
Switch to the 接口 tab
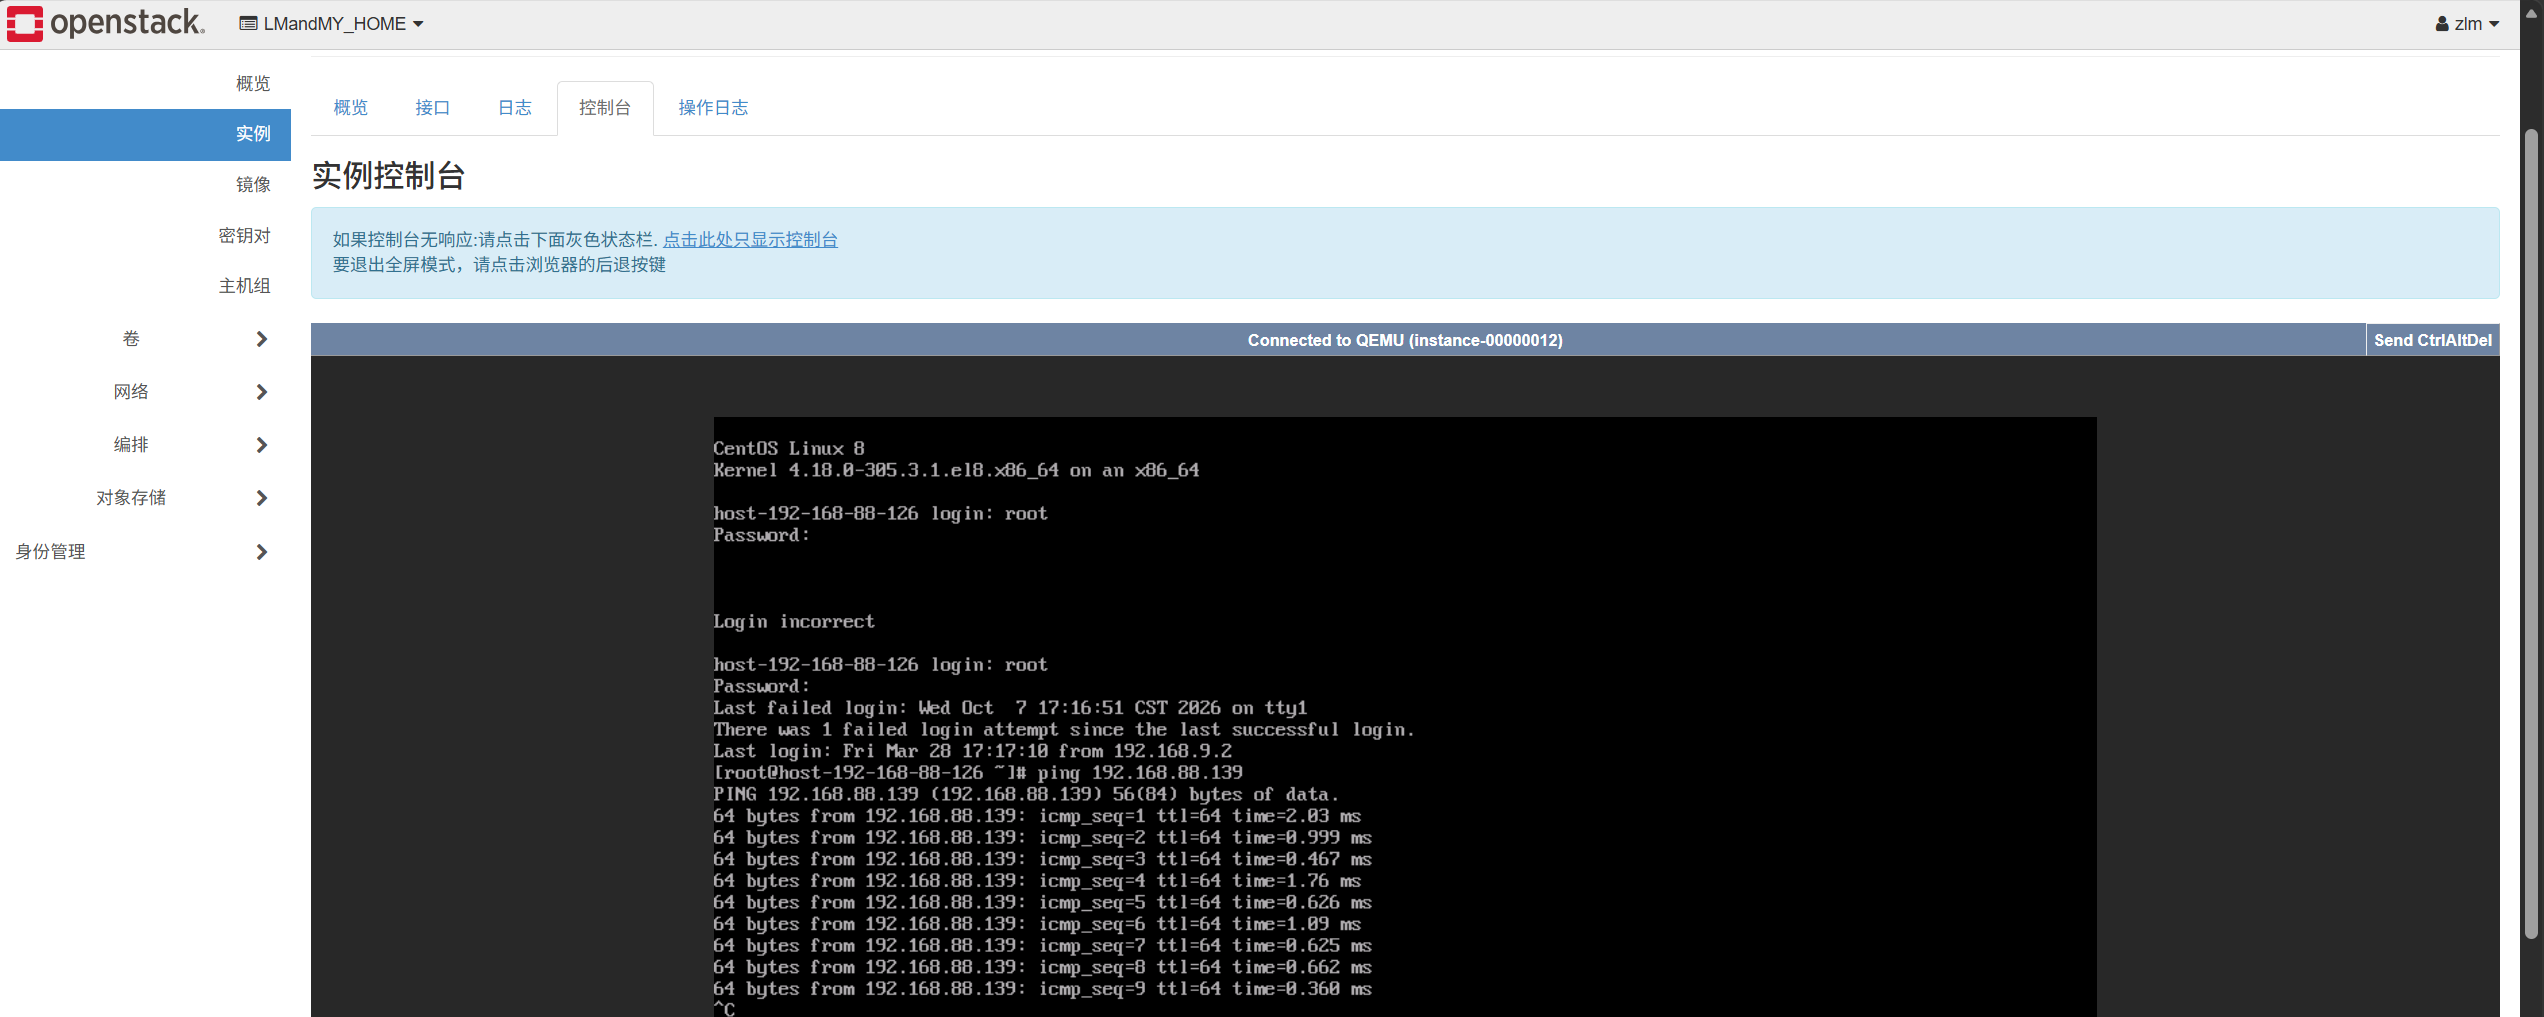pyautogui.click(x=432, y=108)
